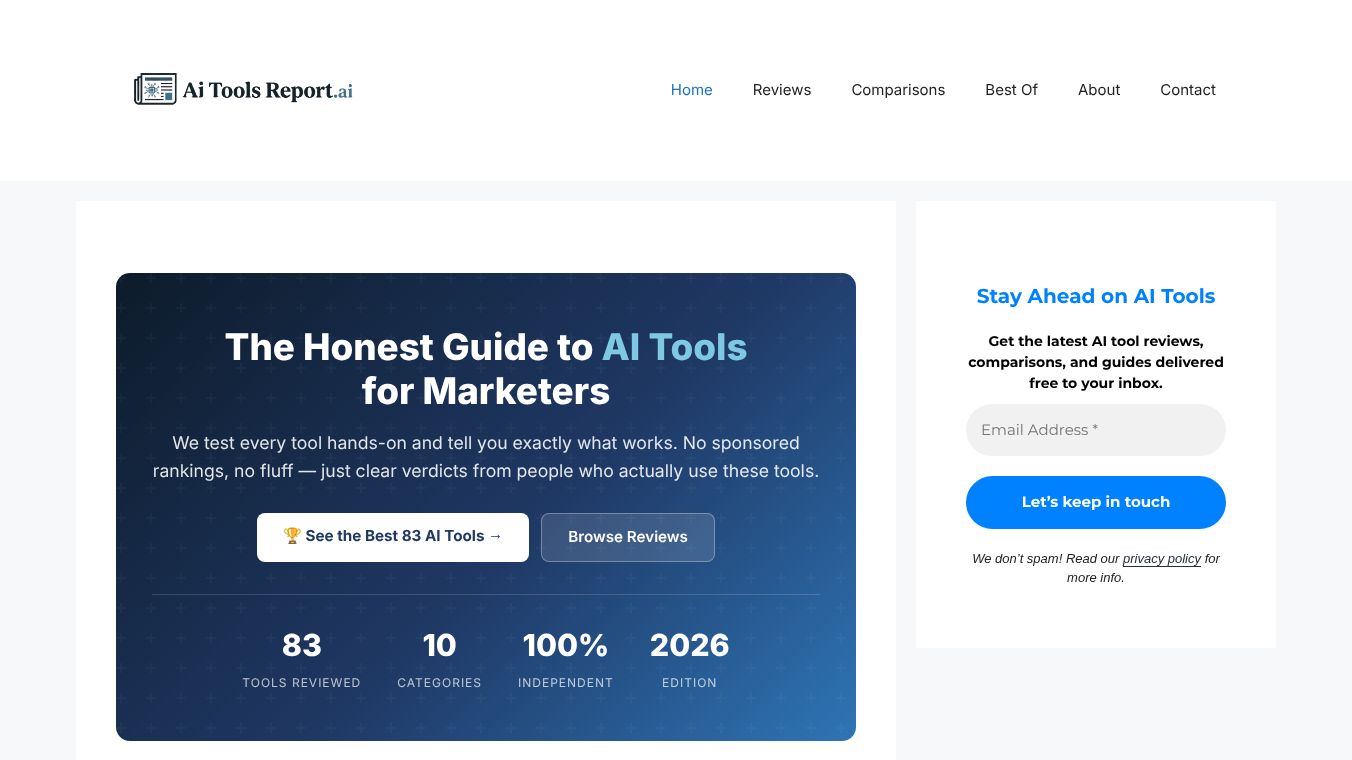Go to the Best Of page
Viewport: 1352px width, 760px height.
[x=1011, y=90]
